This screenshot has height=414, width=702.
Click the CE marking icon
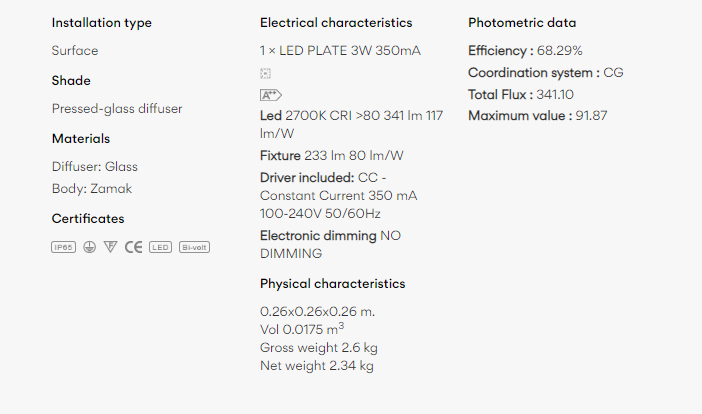click(133, 247)
